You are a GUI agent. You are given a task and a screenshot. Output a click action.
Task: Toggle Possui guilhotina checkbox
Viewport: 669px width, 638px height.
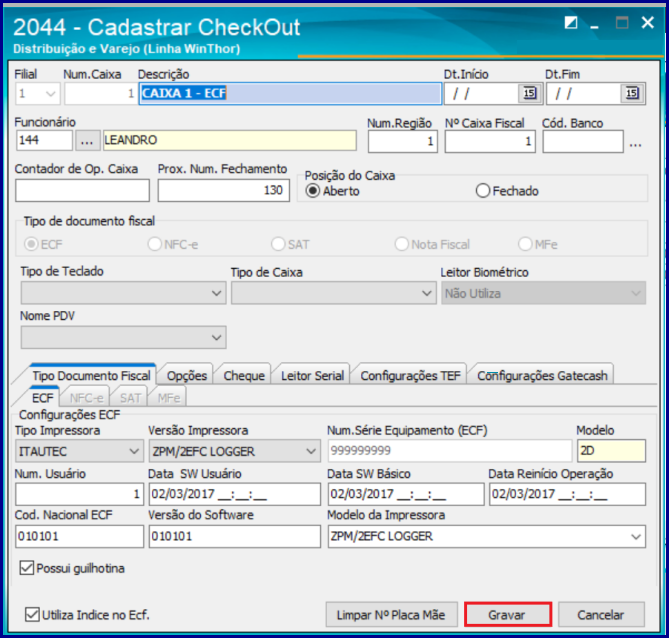27,568
